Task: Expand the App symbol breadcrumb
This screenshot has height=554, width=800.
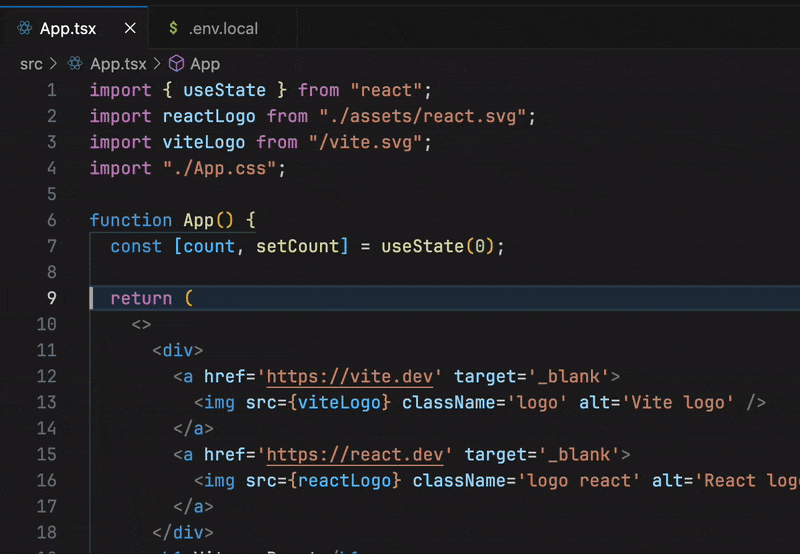Action: point(205,64)
